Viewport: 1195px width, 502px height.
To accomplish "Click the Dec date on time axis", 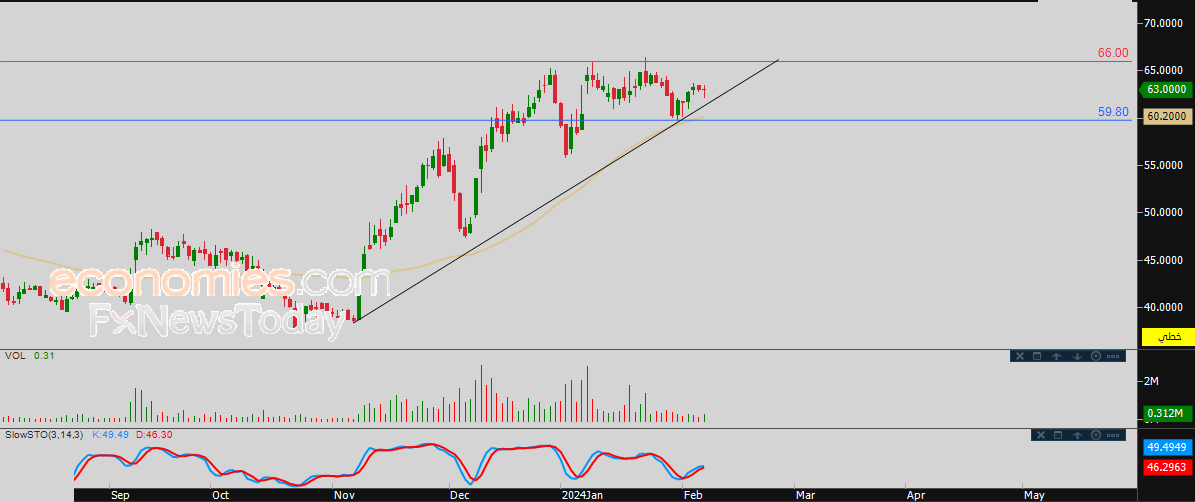I will coord(460,495).
